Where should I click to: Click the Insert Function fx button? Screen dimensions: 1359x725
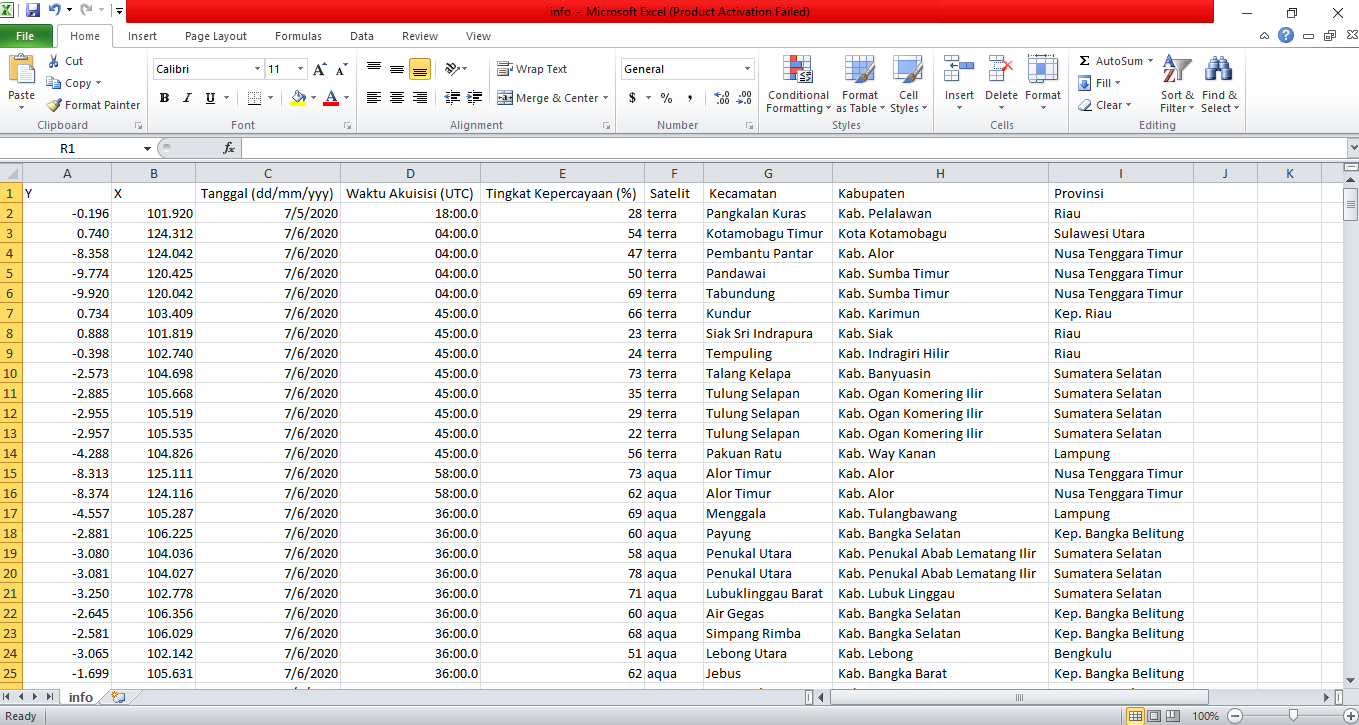click(229, 148)
